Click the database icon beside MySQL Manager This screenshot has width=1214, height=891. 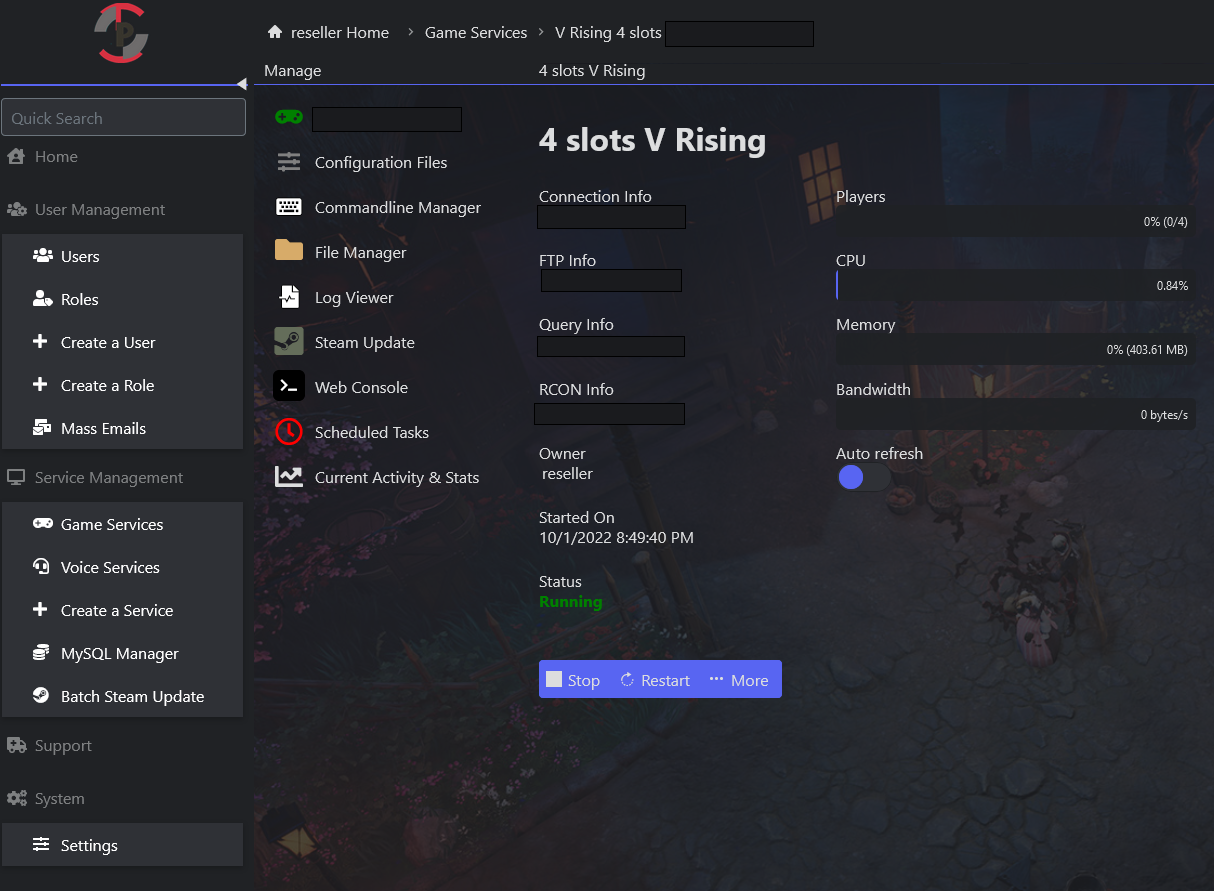pos(41,653)
